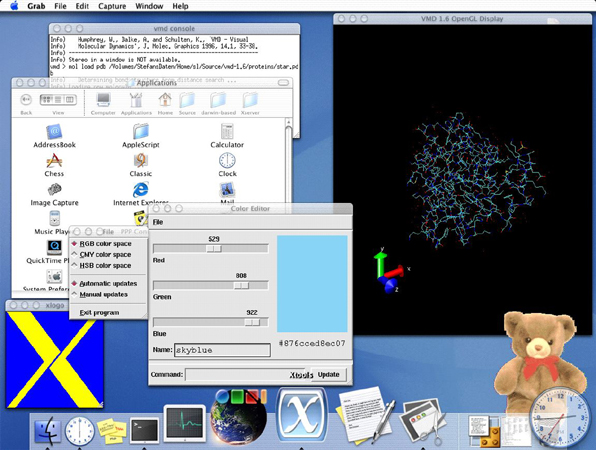This screenshot has height=450, width=596.
Task: Click the analog clock at Dock's right end
Action: tap(559, 417)
